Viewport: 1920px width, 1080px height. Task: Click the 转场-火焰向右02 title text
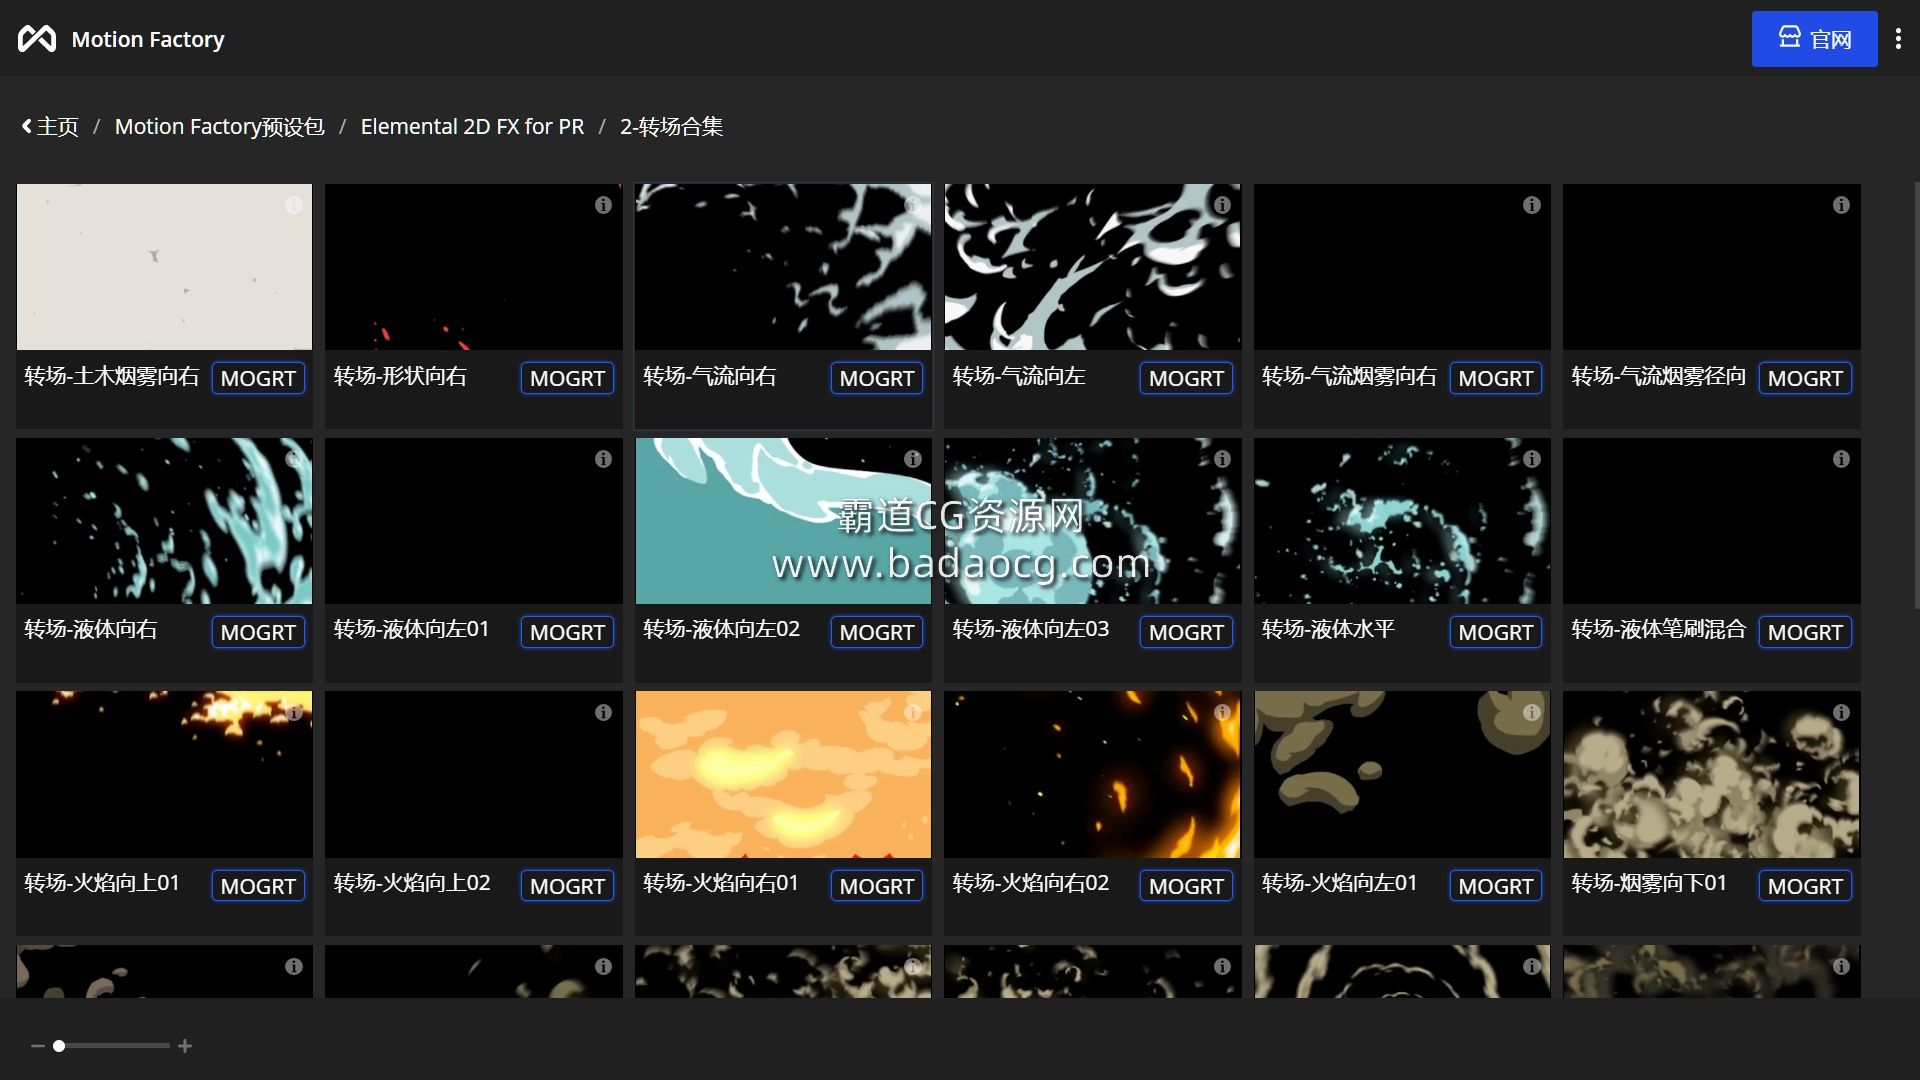(x=1031, y=884)
